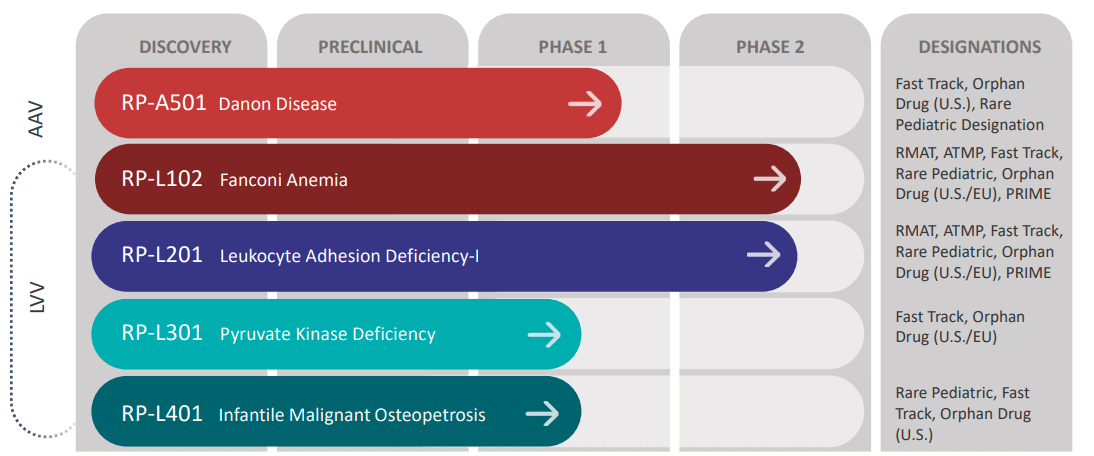
Task: Click the arrow on the RP-L301 bar
Action: pyautogui.click(x=544, y=335)
